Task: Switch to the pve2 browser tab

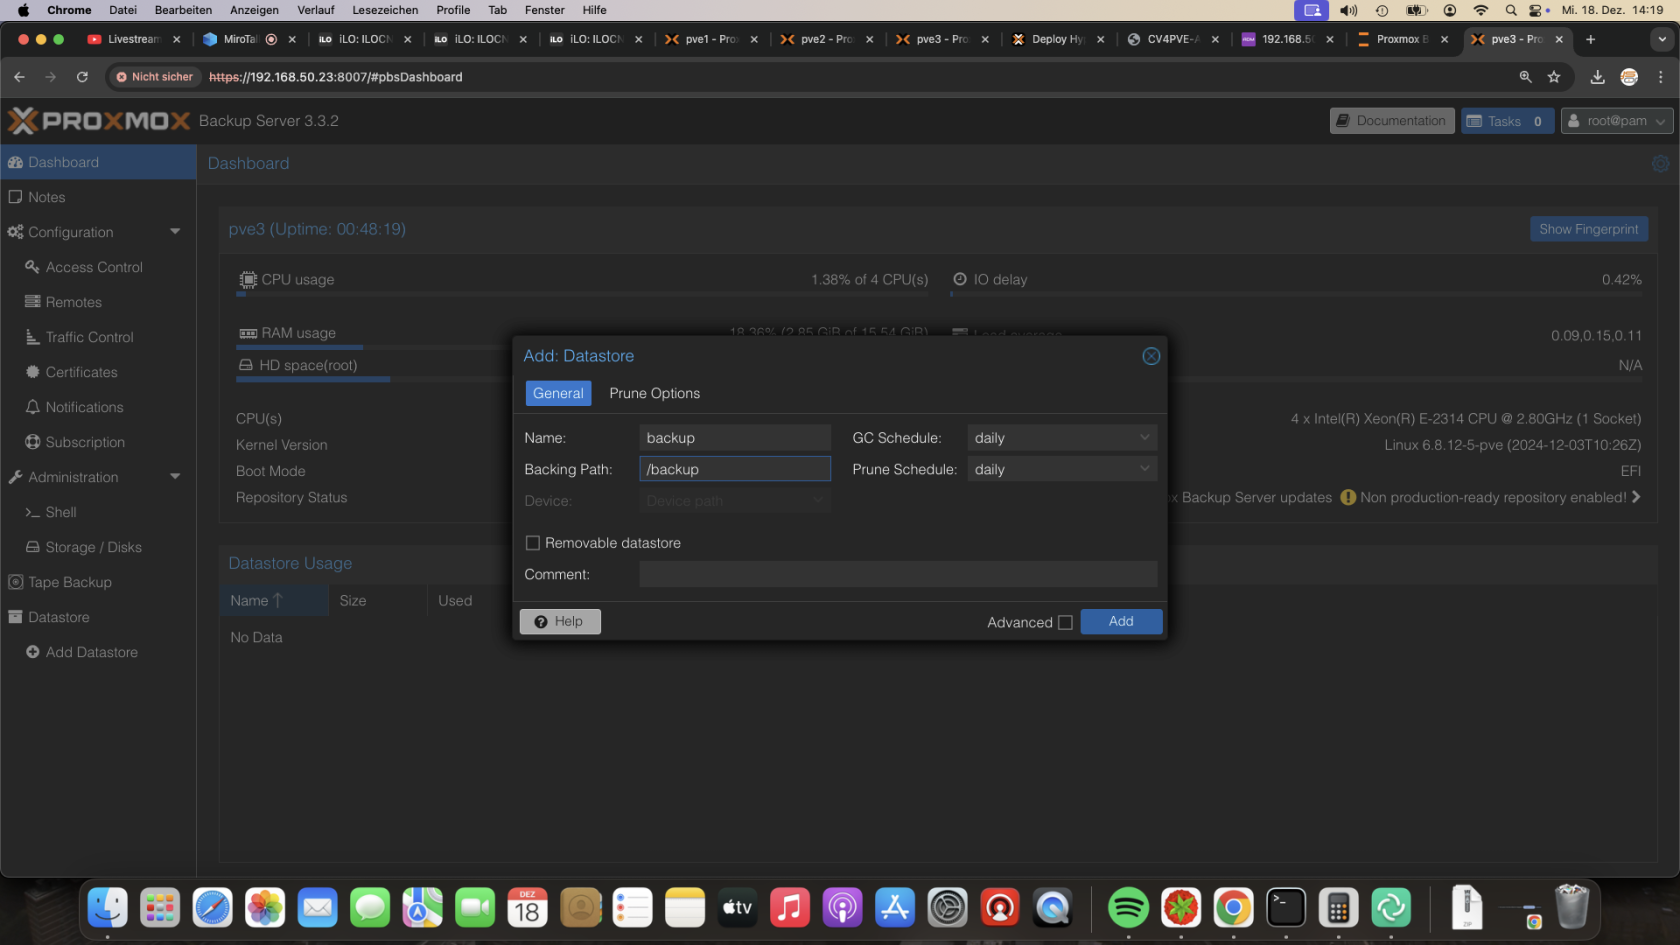Action: point(826,39)
